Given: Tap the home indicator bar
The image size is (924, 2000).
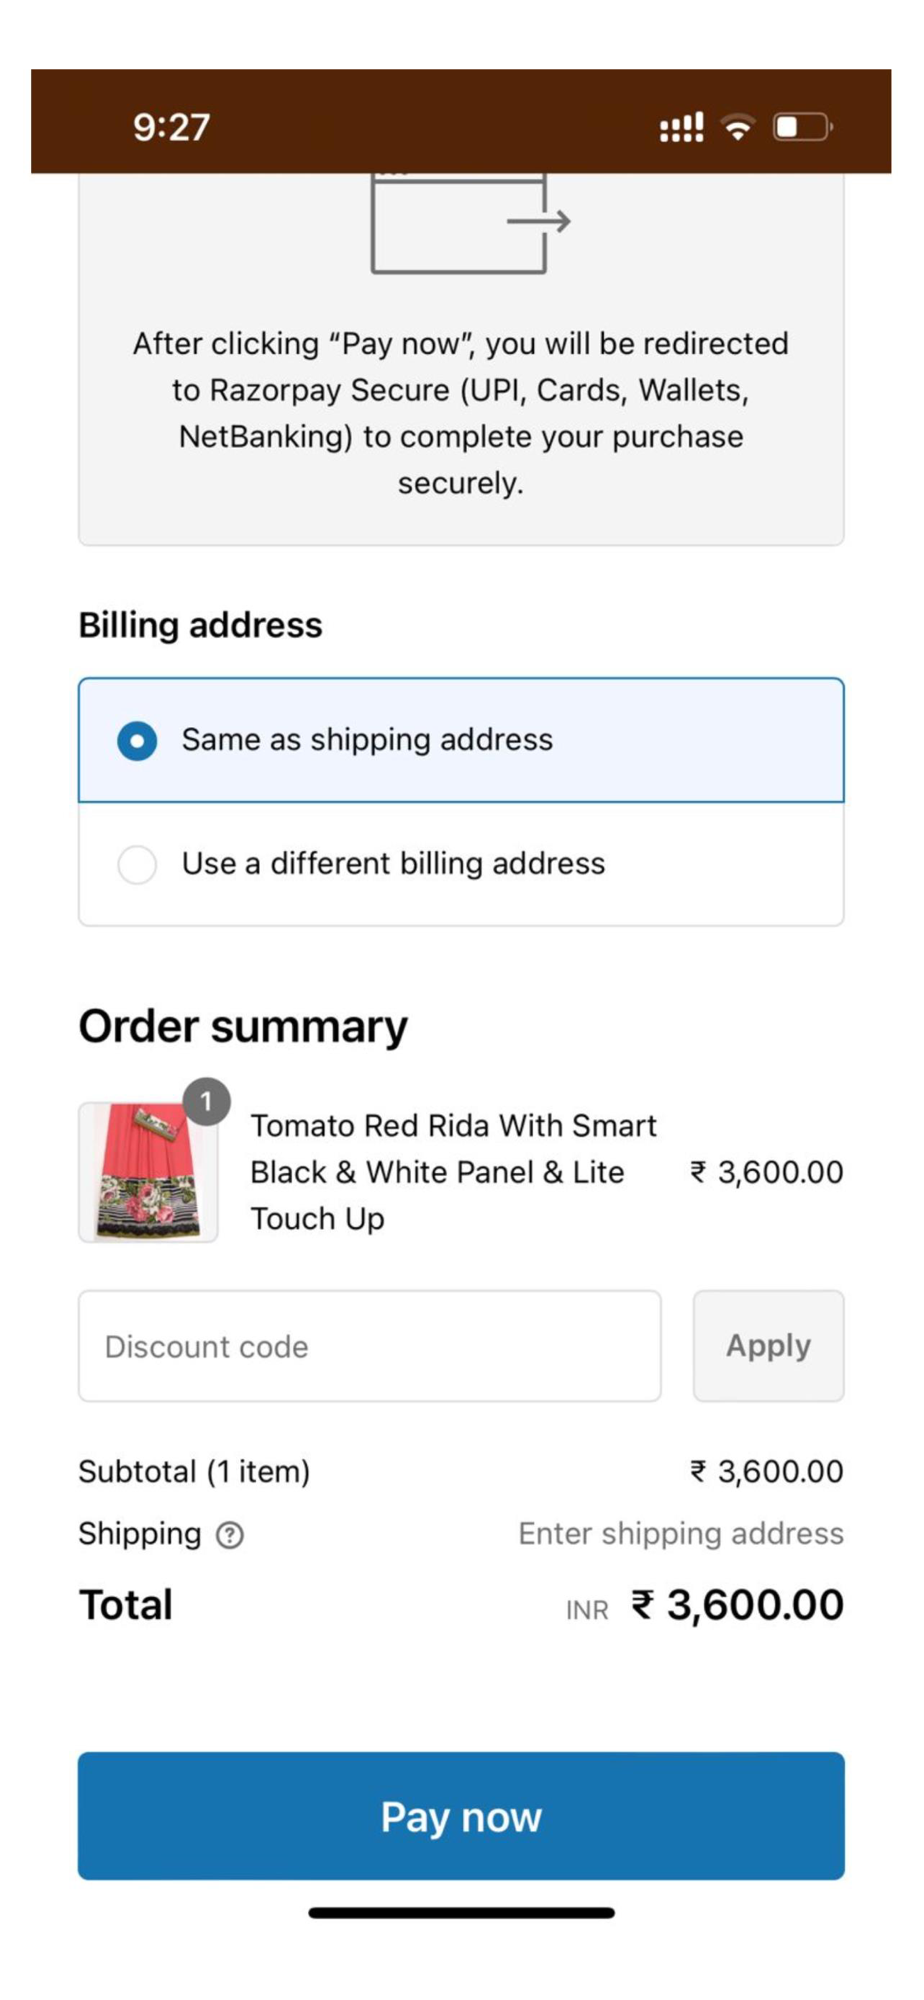Looking at the screenshot, I should pos(461,1913).
